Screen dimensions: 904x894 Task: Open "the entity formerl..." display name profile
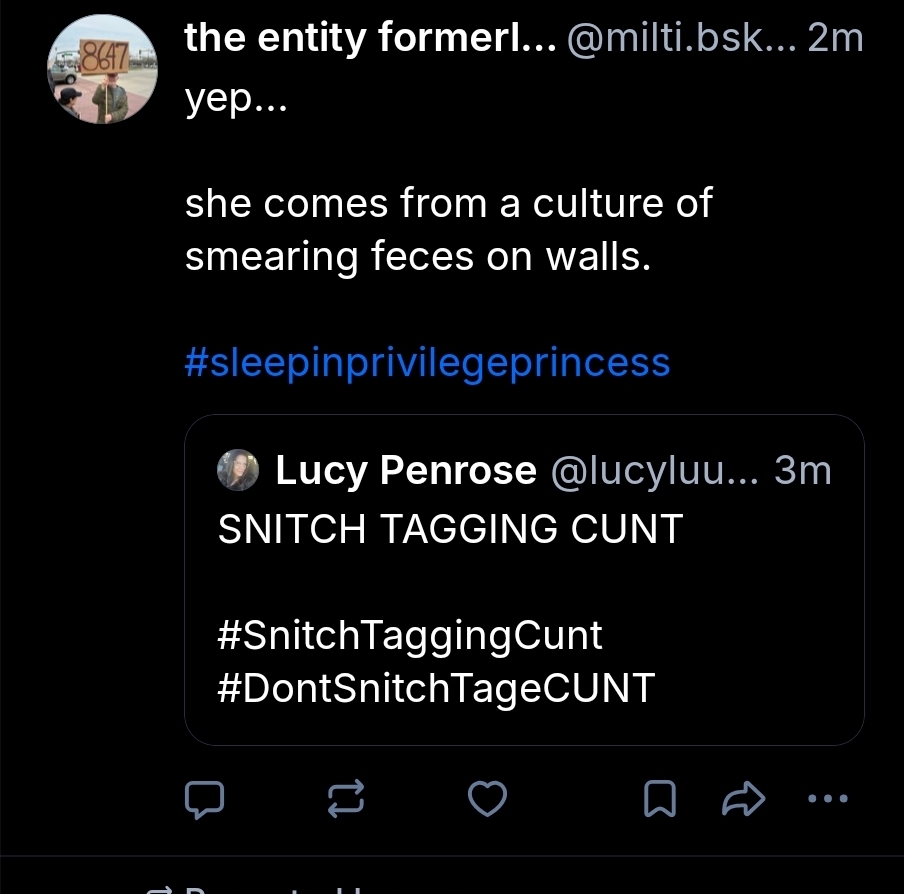(x=370, y=39)
